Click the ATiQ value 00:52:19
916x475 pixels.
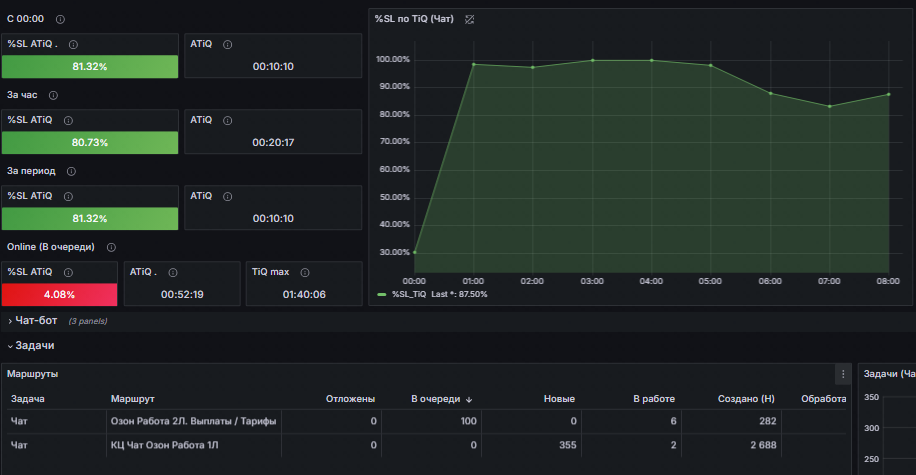[182, 294]
